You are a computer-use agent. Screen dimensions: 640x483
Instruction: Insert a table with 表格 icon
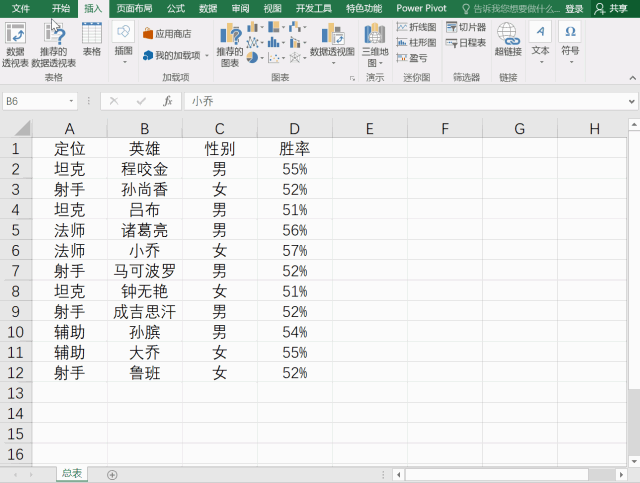point(91,40)
